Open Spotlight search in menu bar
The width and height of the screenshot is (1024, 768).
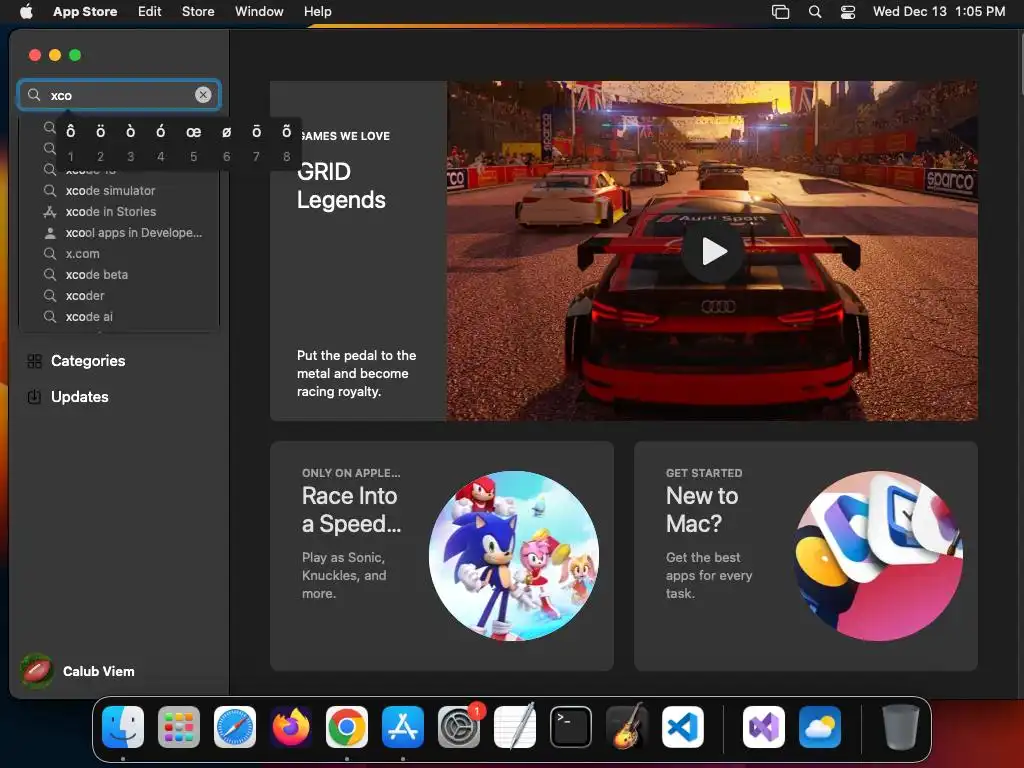pos(815,11)
